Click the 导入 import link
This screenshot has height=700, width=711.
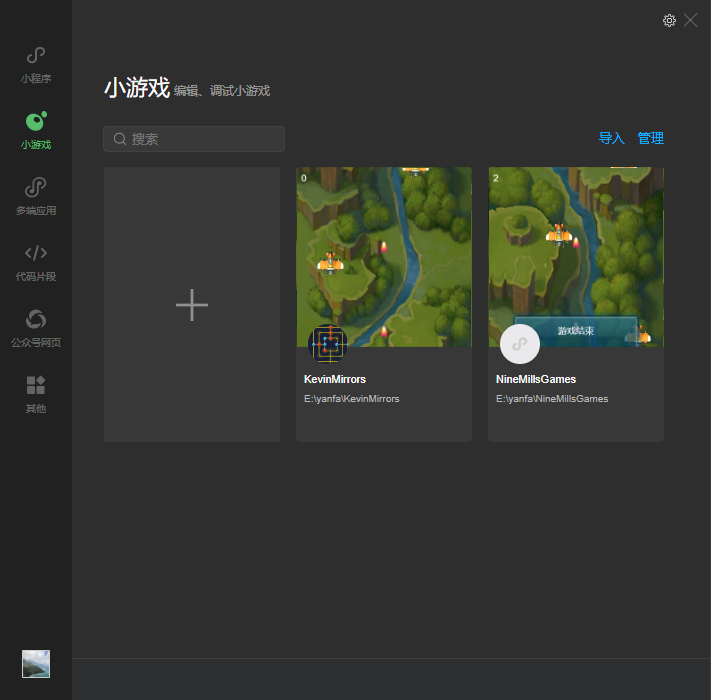(x=611, y=139)
